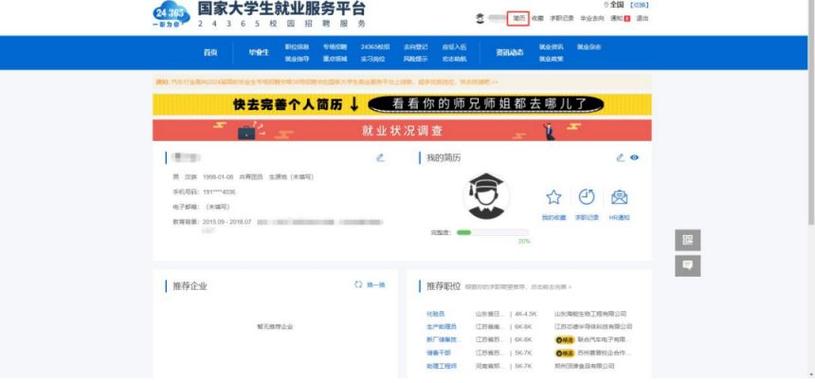Open 收藏 in the top user links
815x383 pixels.
537,18
